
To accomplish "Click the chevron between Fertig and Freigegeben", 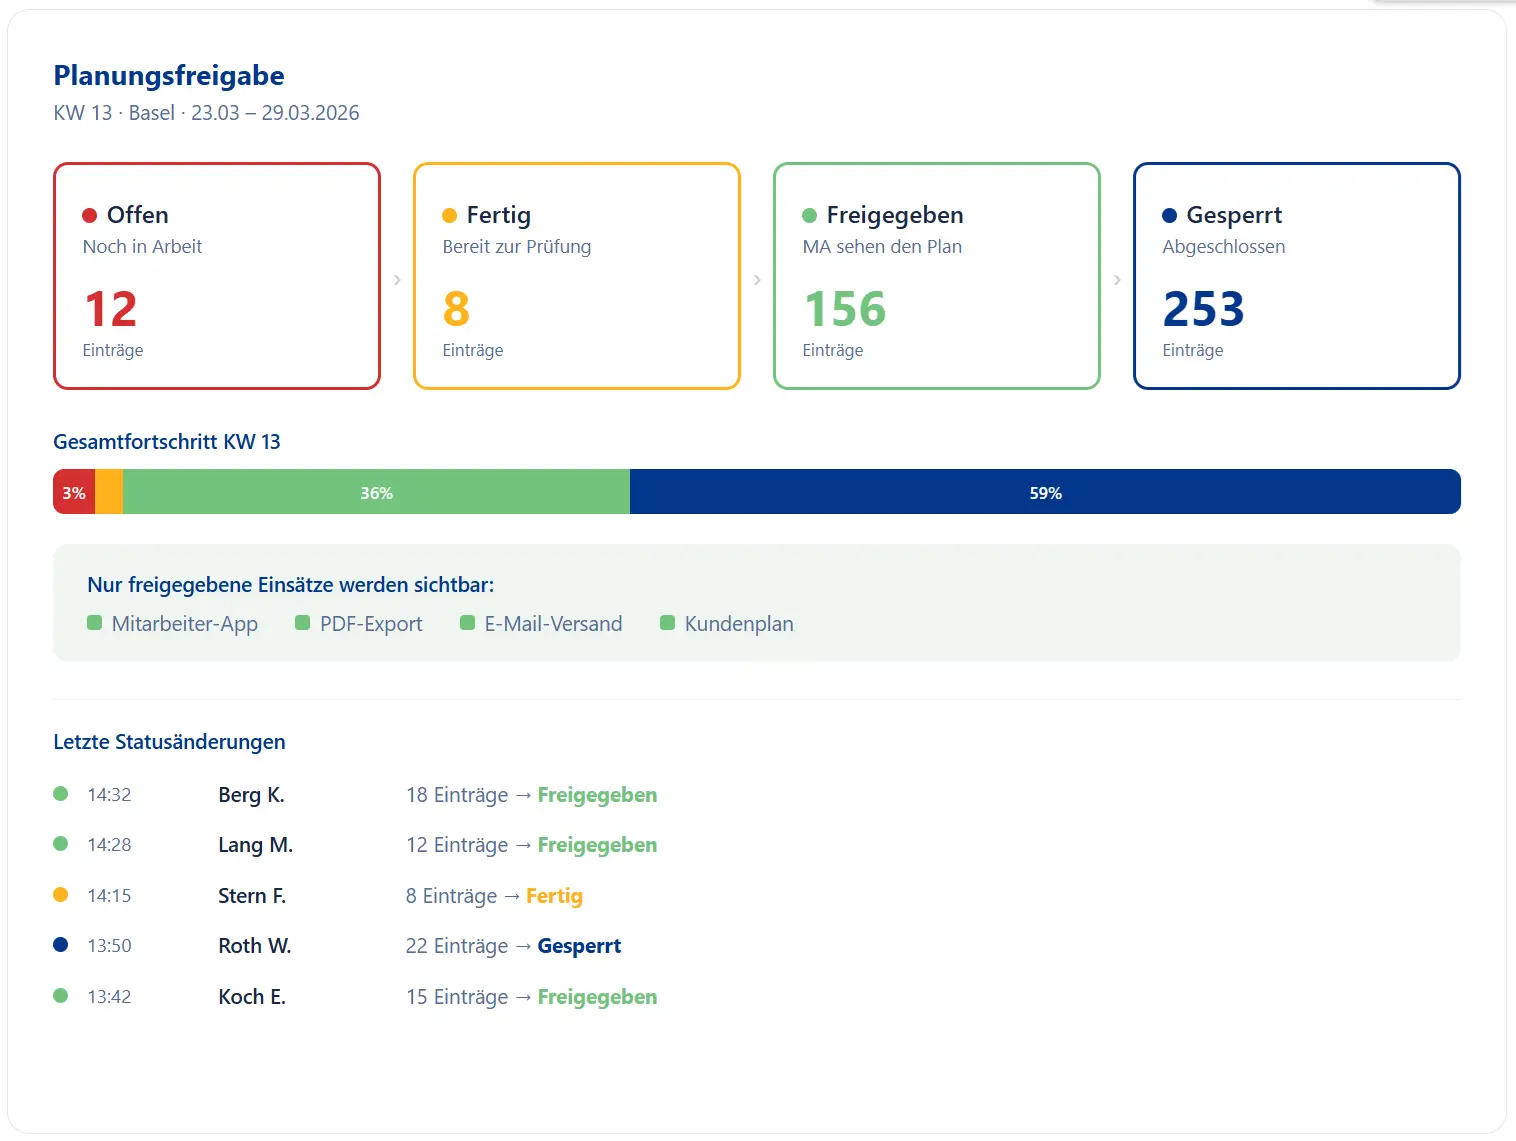I will [757, 280].
